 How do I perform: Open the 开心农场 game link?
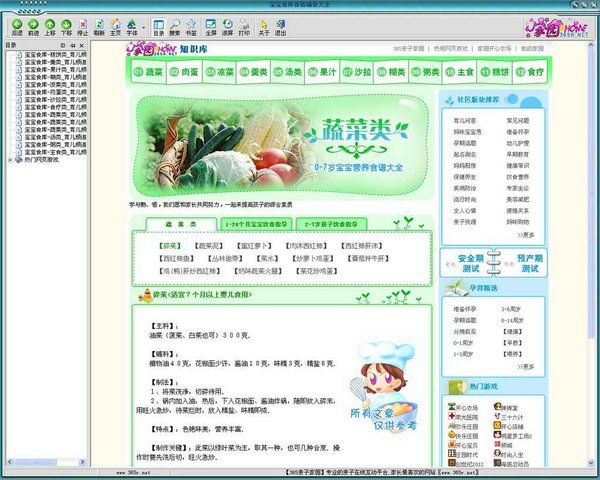tap(463, 408)
